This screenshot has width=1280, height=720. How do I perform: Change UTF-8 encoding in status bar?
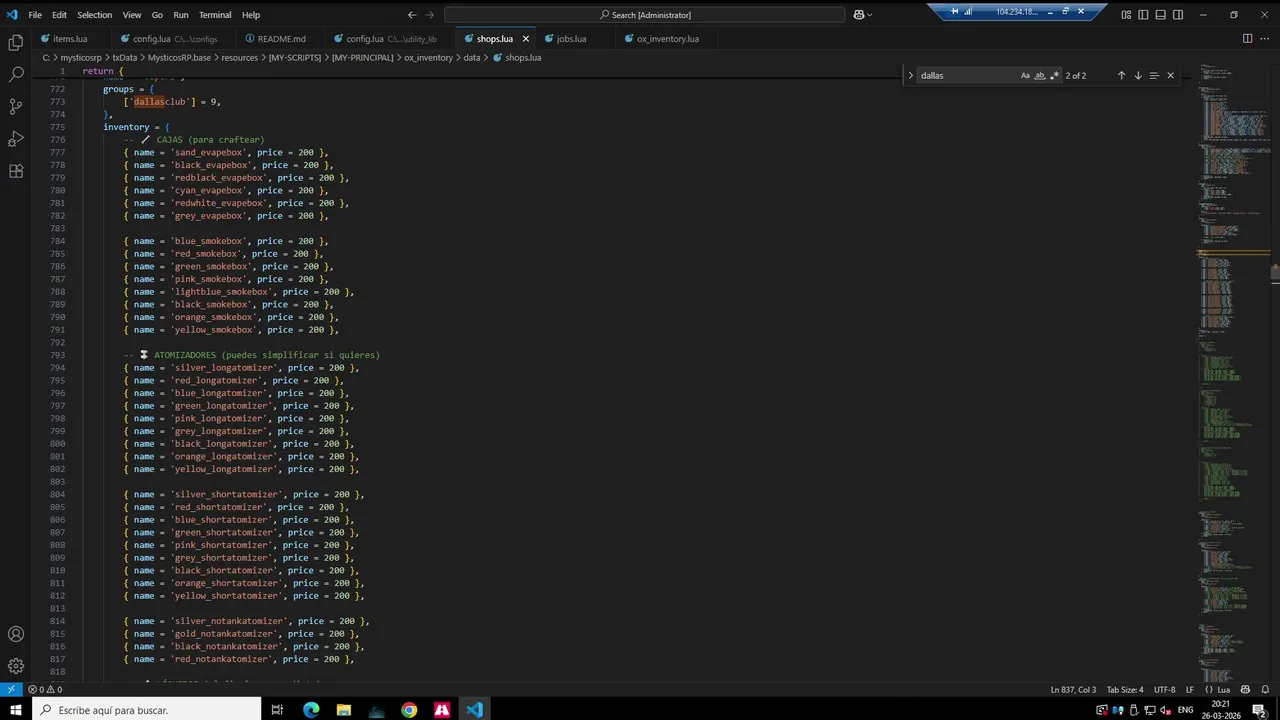[x=1164, y=690]
